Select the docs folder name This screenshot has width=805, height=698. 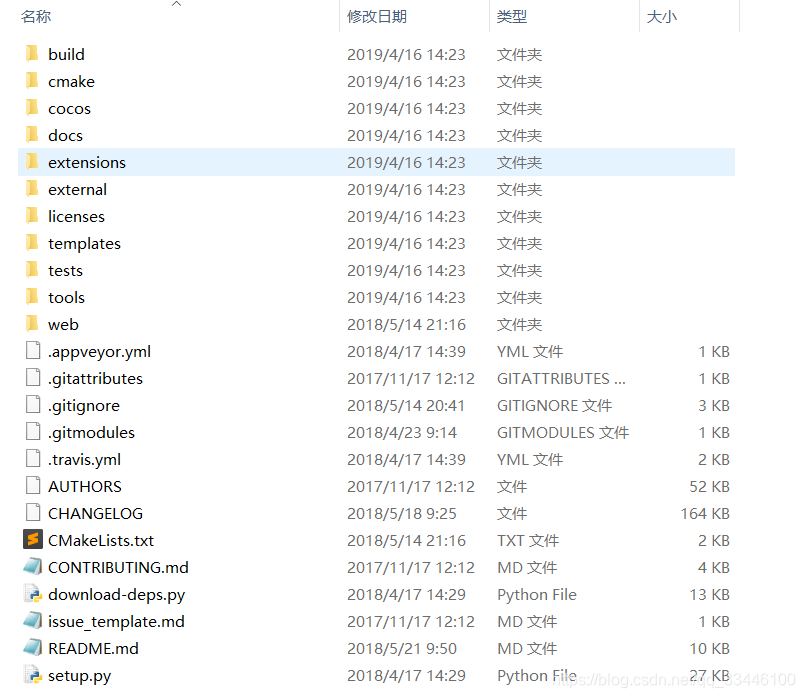coord(65,135)
